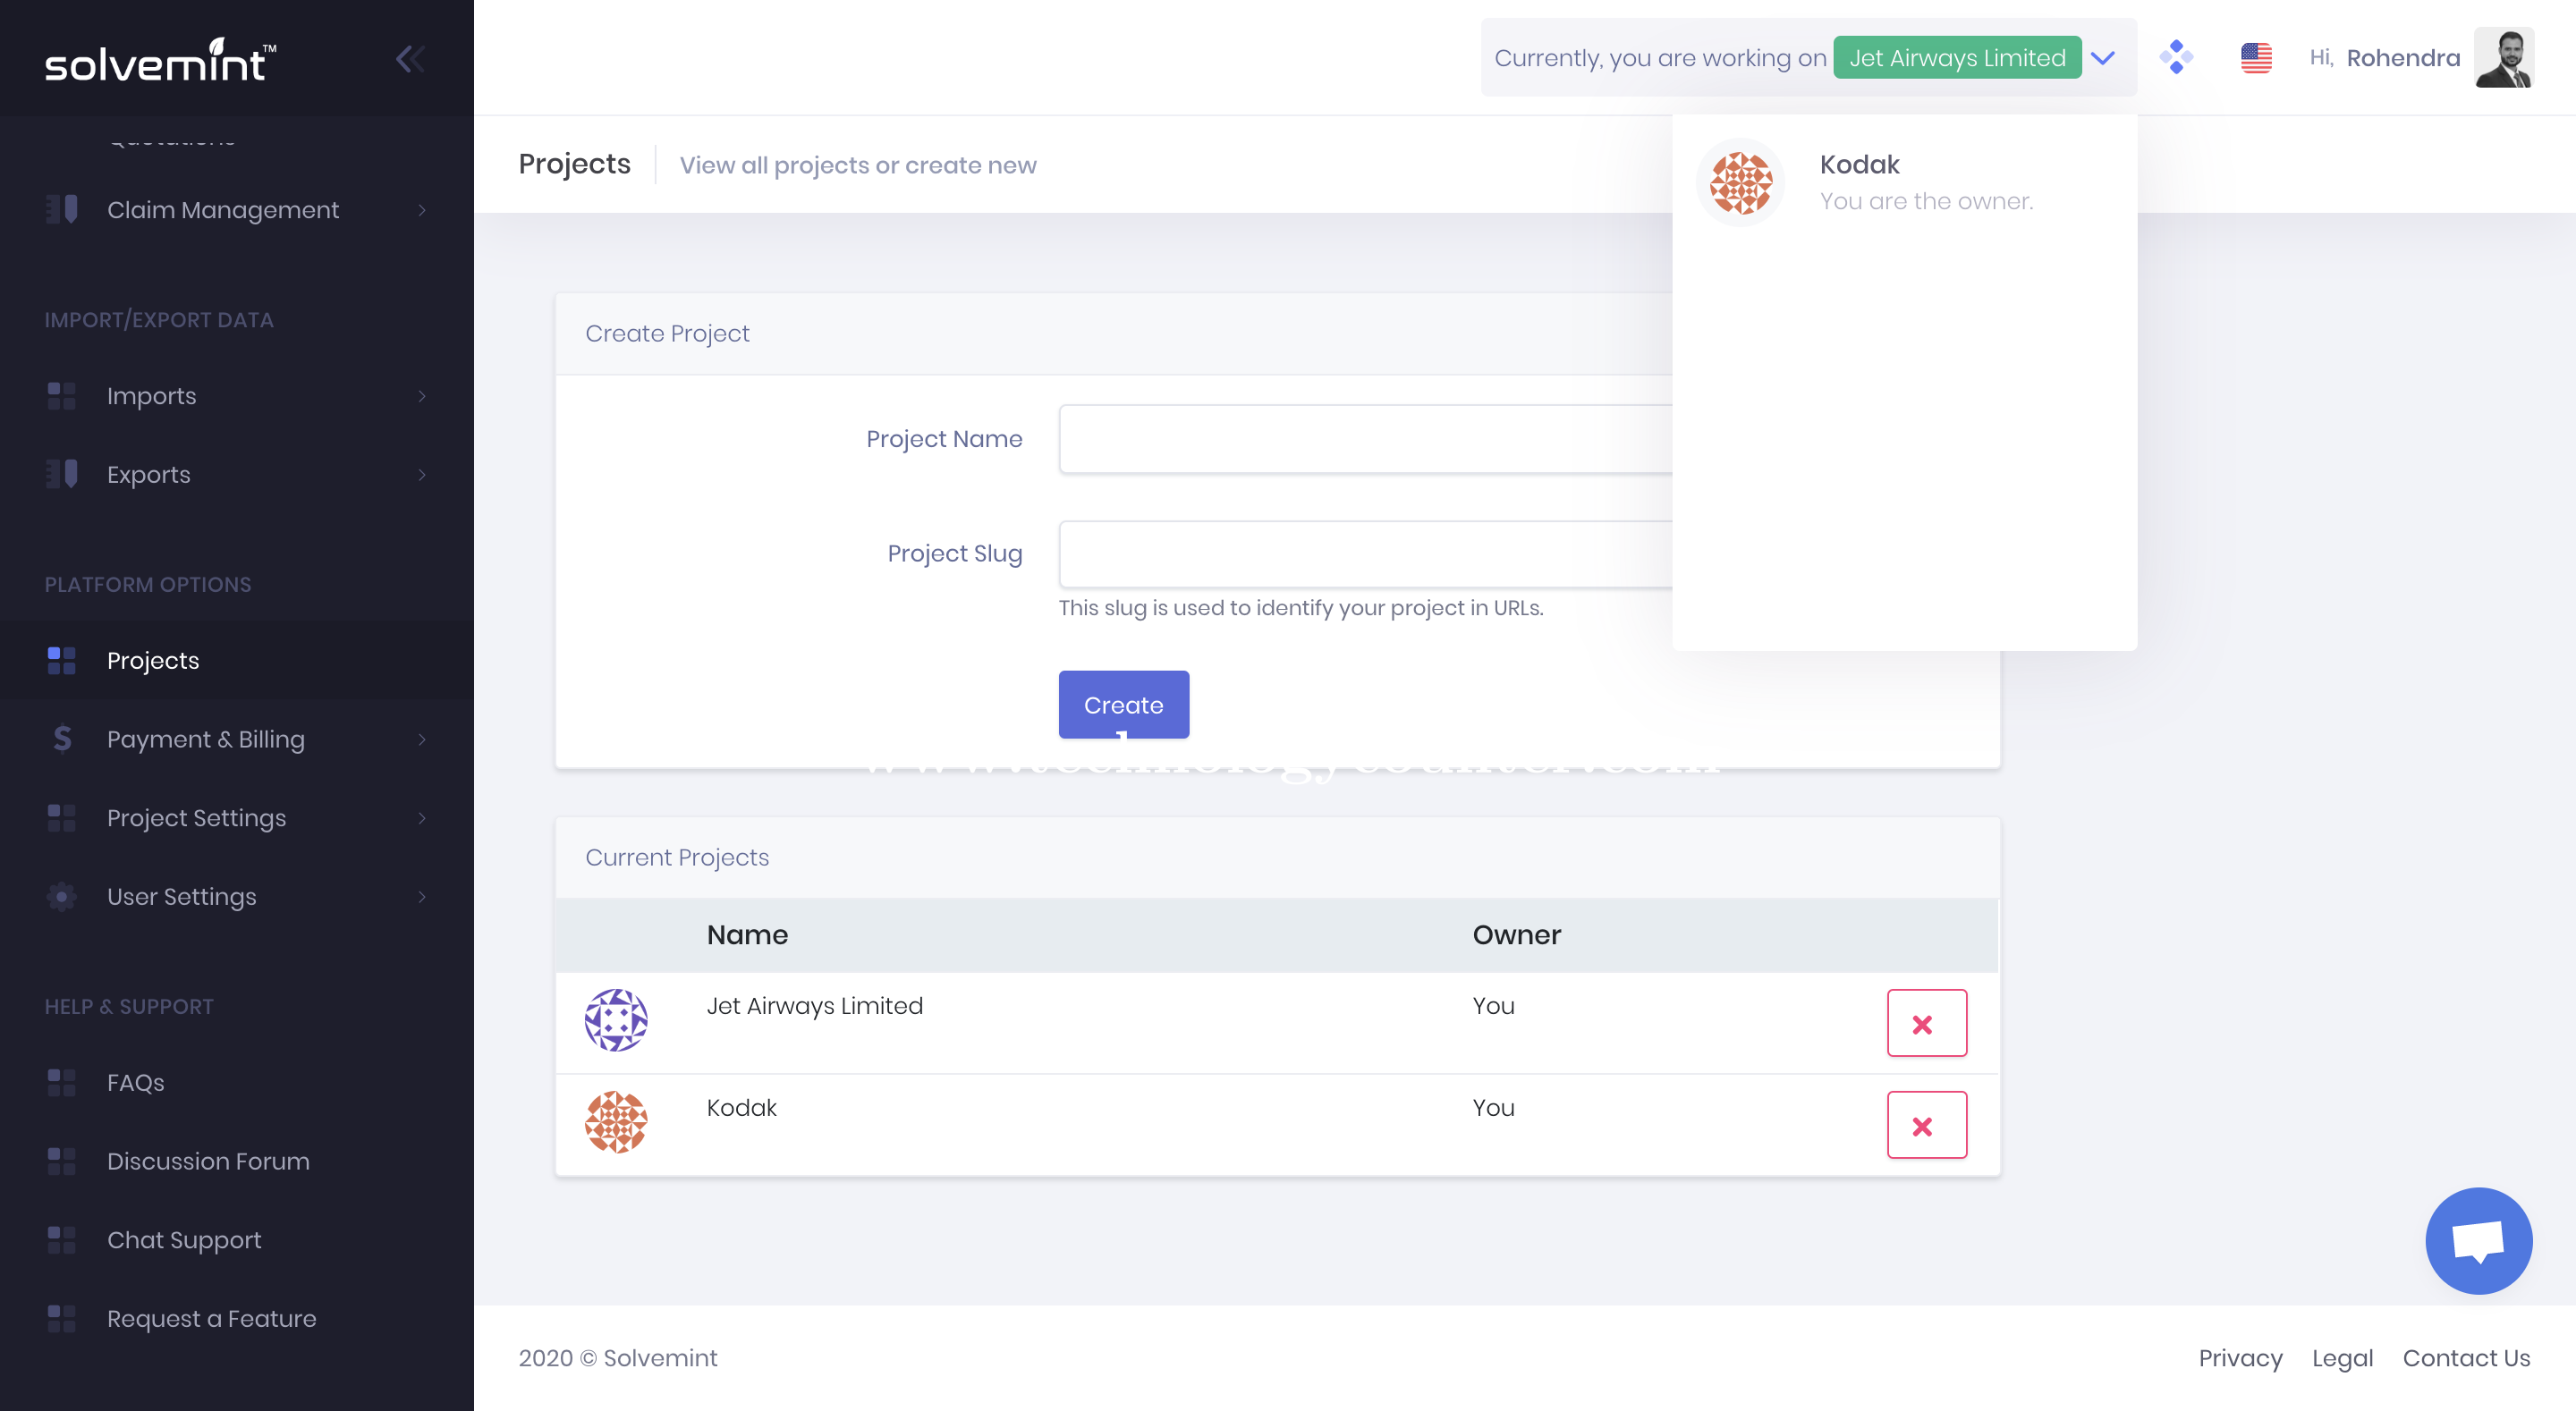The image size is (2576, 1411).
Task: Expand Project Settings chevron
Action: [422, 818]
